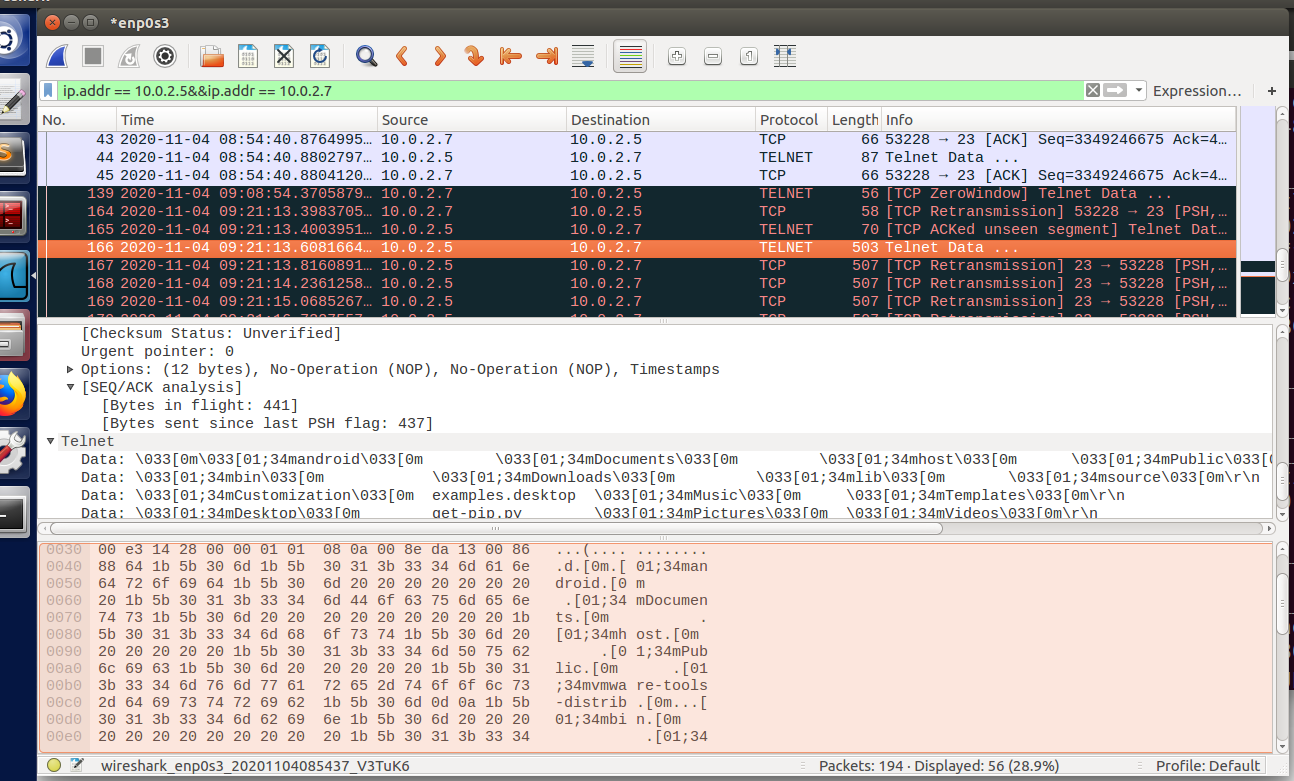Viewport: 1294px width, 781px height.
Task: Jump to the first packet
Action: [511, 56]
